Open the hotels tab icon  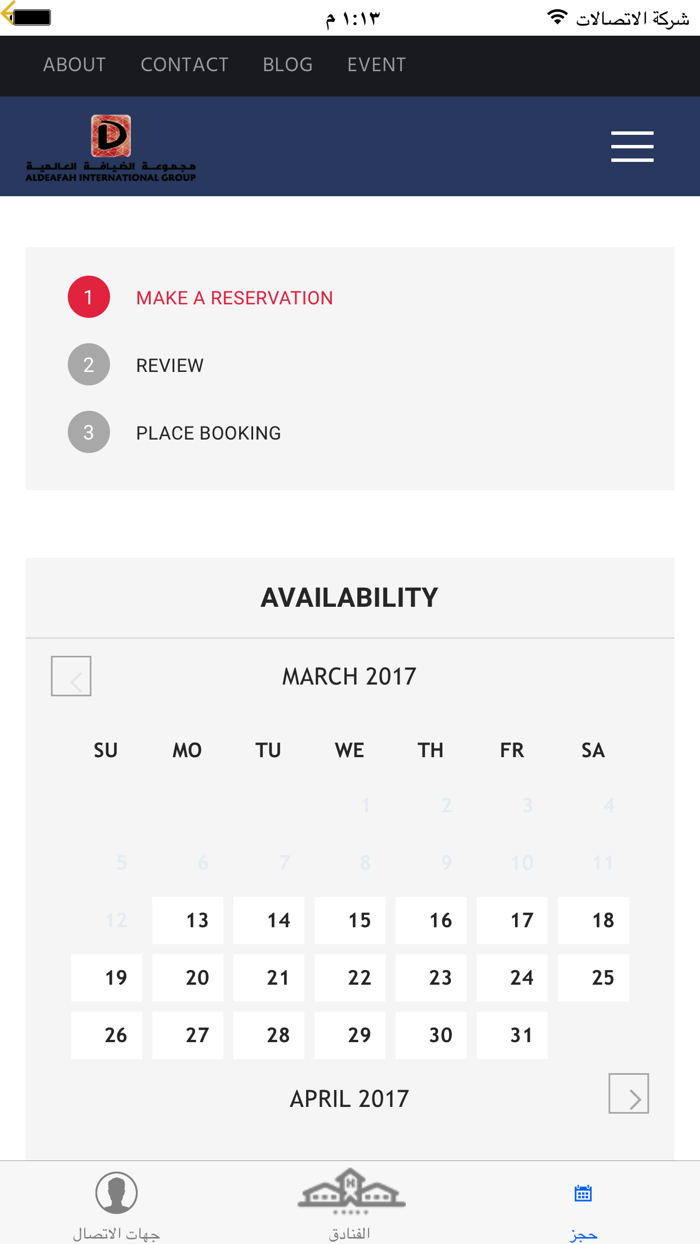pyautogui.click(x=350, y=1191)
